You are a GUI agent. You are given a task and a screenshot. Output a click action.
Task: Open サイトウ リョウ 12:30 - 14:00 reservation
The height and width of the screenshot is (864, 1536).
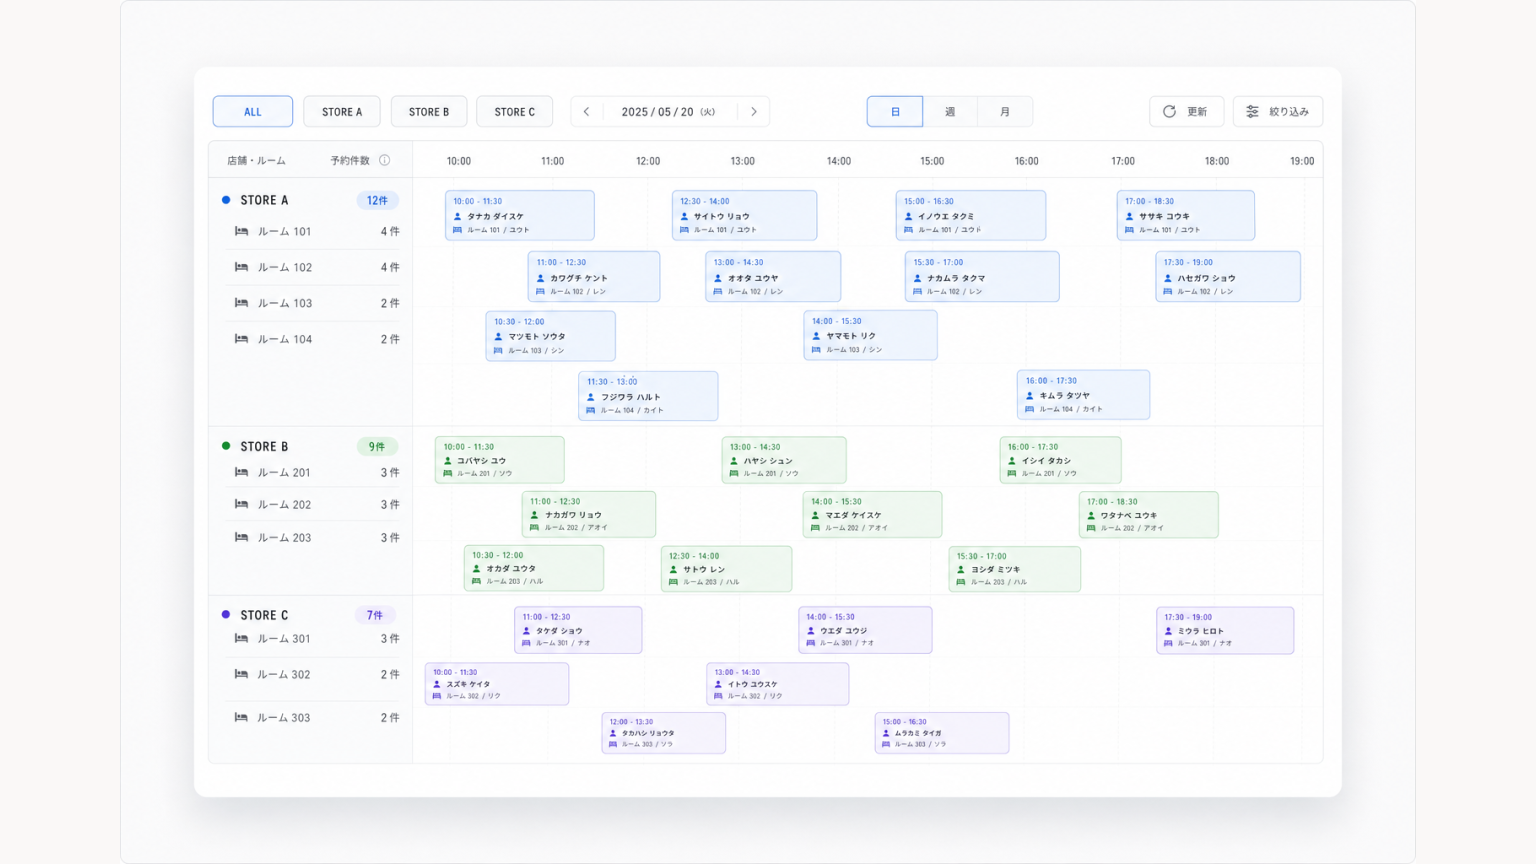click(744, 215)
